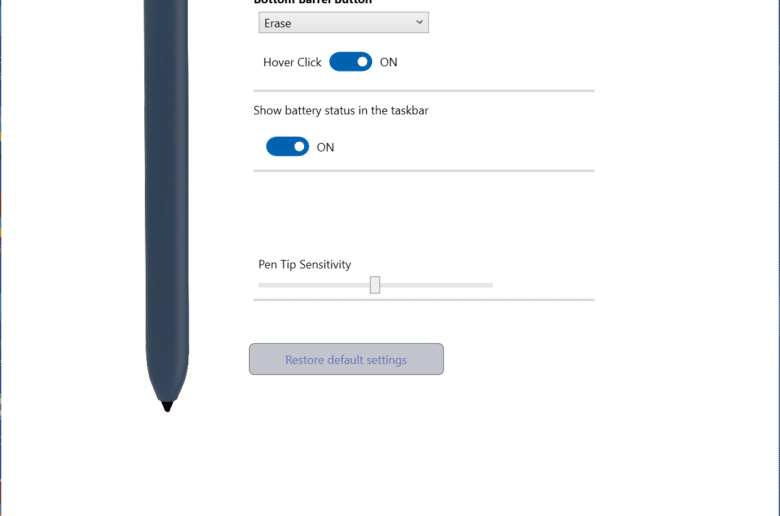The height and width of the screenshot is (516, 780).
Task: Click the Show battery status in the taskbar text
Action: 341,110
